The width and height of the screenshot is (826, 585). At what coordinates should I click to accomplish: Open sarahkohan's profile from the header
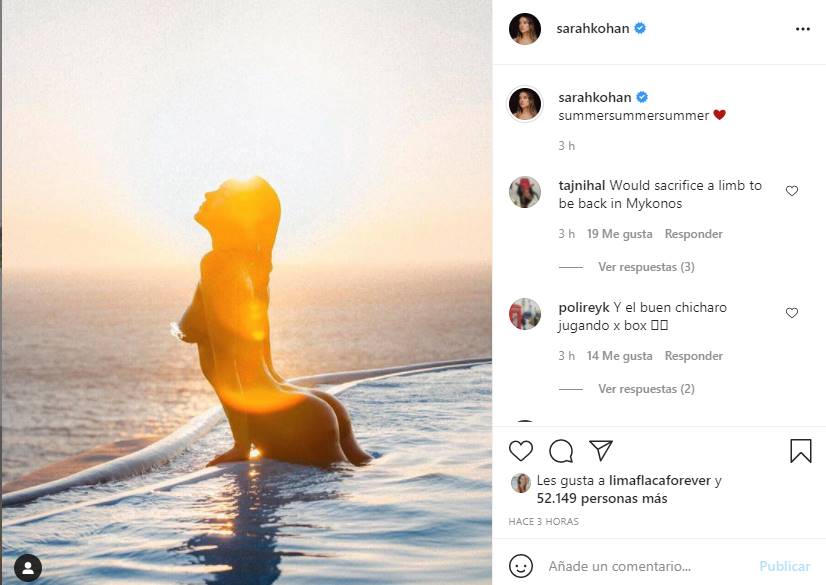pos(590,29)
